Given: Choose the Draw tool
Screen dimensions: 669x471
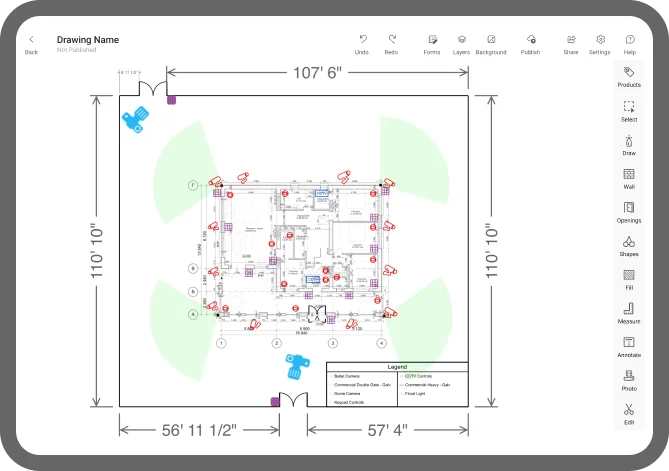Looking at the screenshot, I should [x=629, y=145].
